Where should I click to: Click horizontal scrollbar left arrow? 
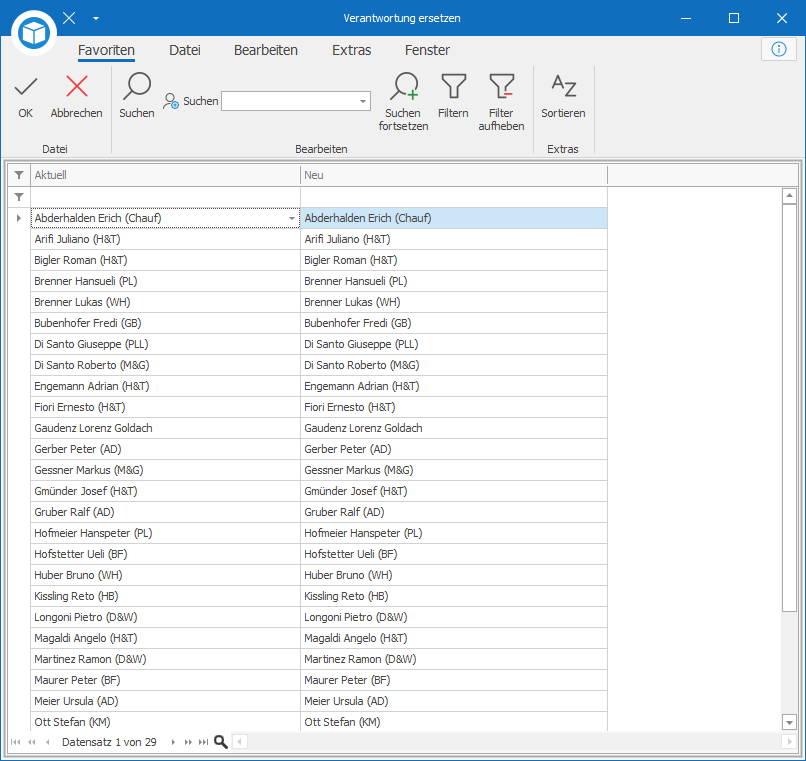pos(240,742)
